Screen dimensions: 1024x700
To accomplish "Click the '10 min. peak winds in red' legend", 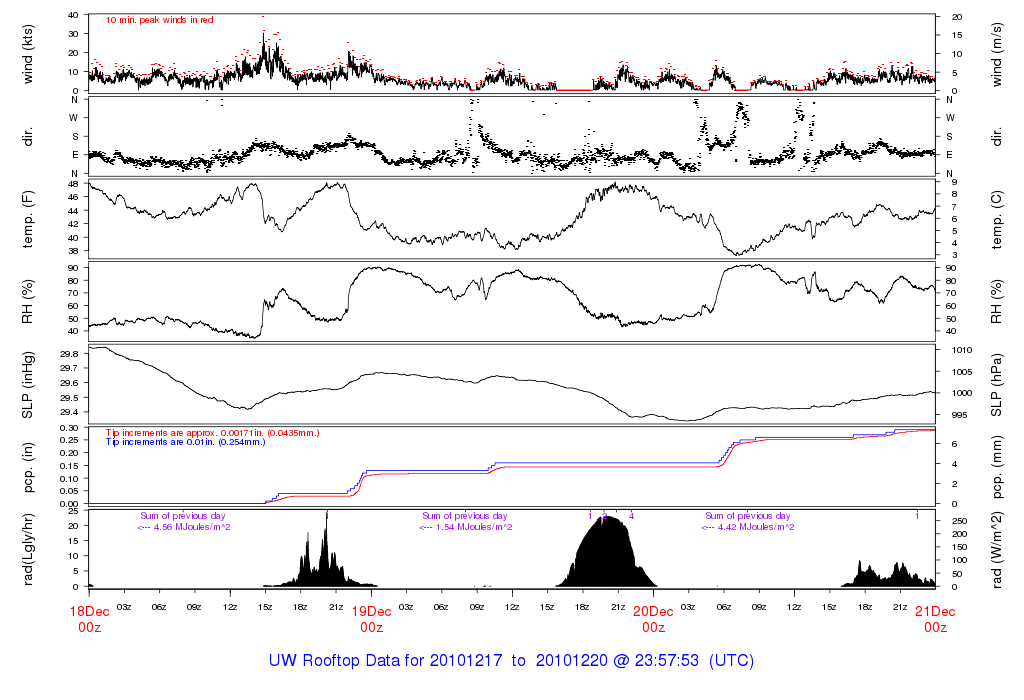I will (x=159, y=20).
